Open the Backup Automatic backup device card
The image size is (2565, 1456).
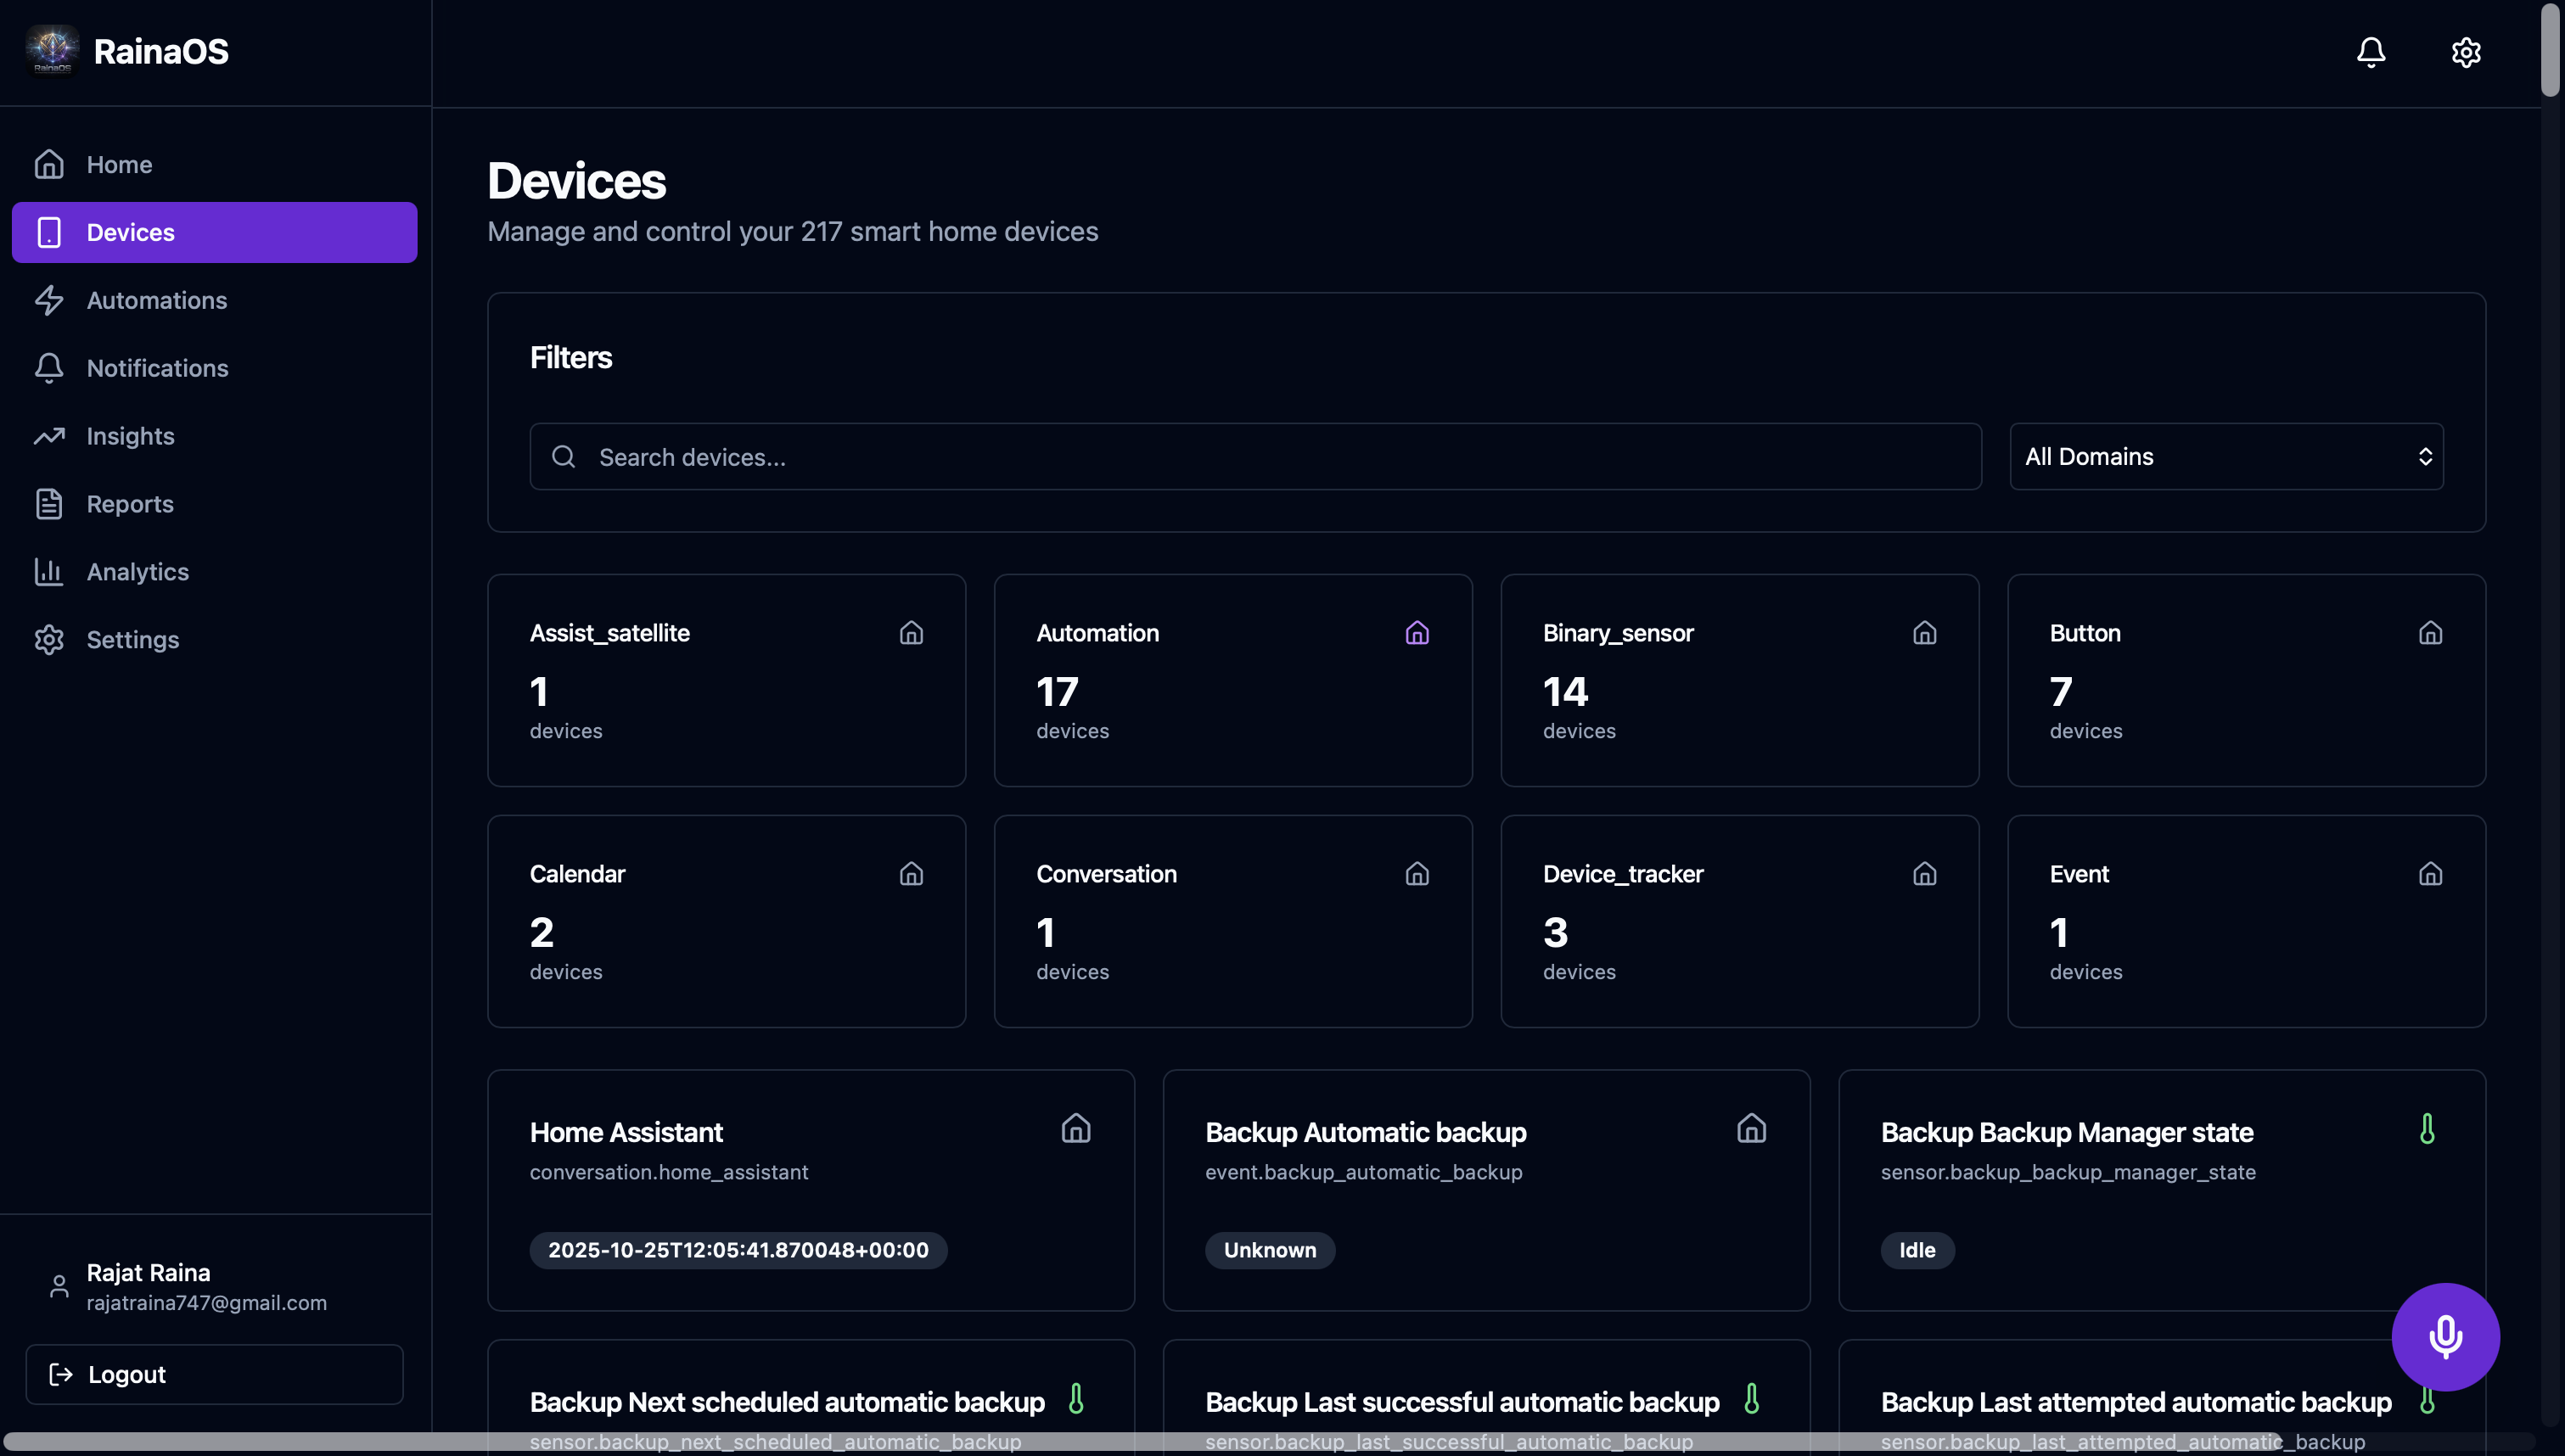[1486, 1190]
